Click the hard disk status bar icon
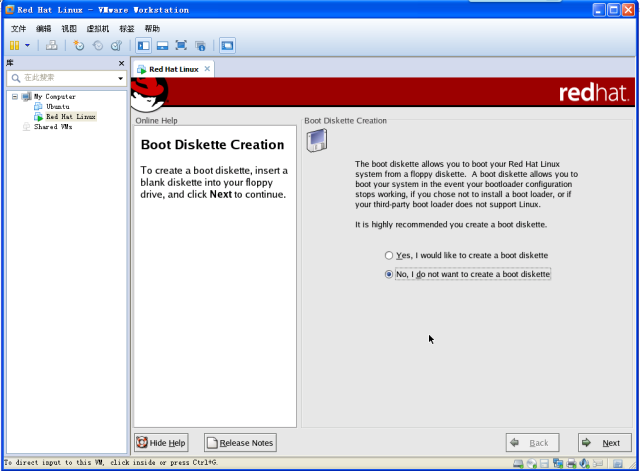 (518, 464)
